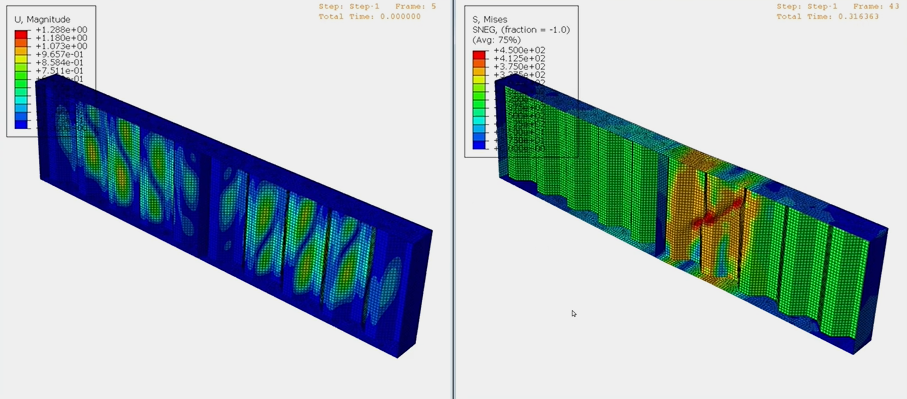Click yellow swatch beside +9.657e-01
907x399 pixels.
tap(21, 58)
